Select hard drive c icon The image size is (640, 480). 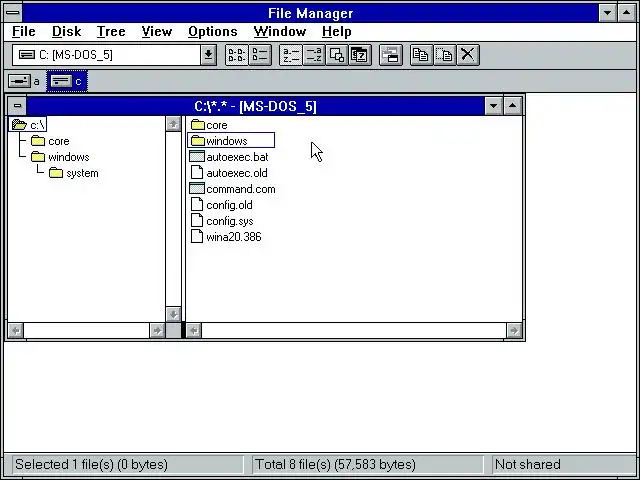[x=67, y=81]
